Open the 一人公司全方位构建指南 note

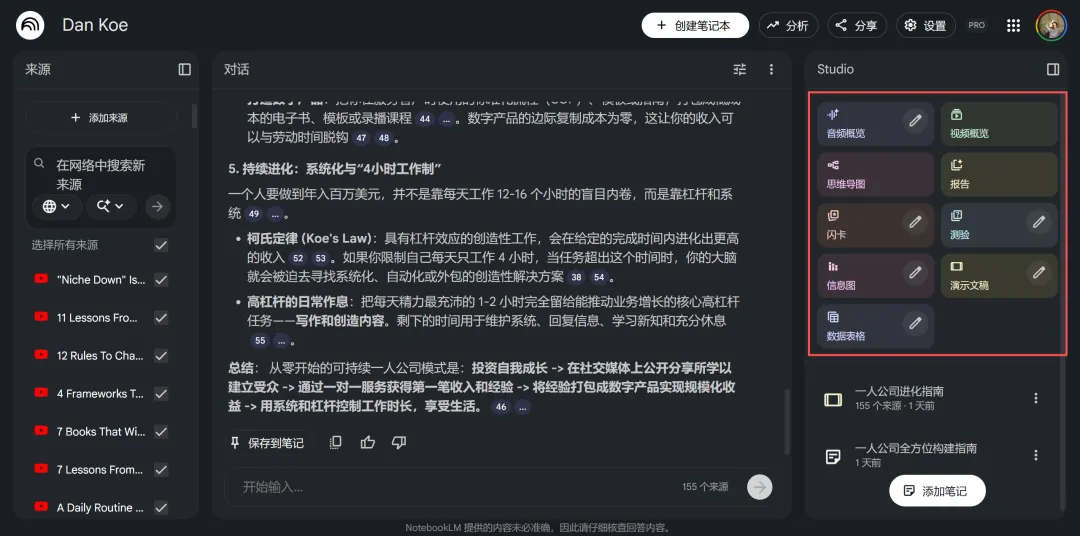point(922,455)
